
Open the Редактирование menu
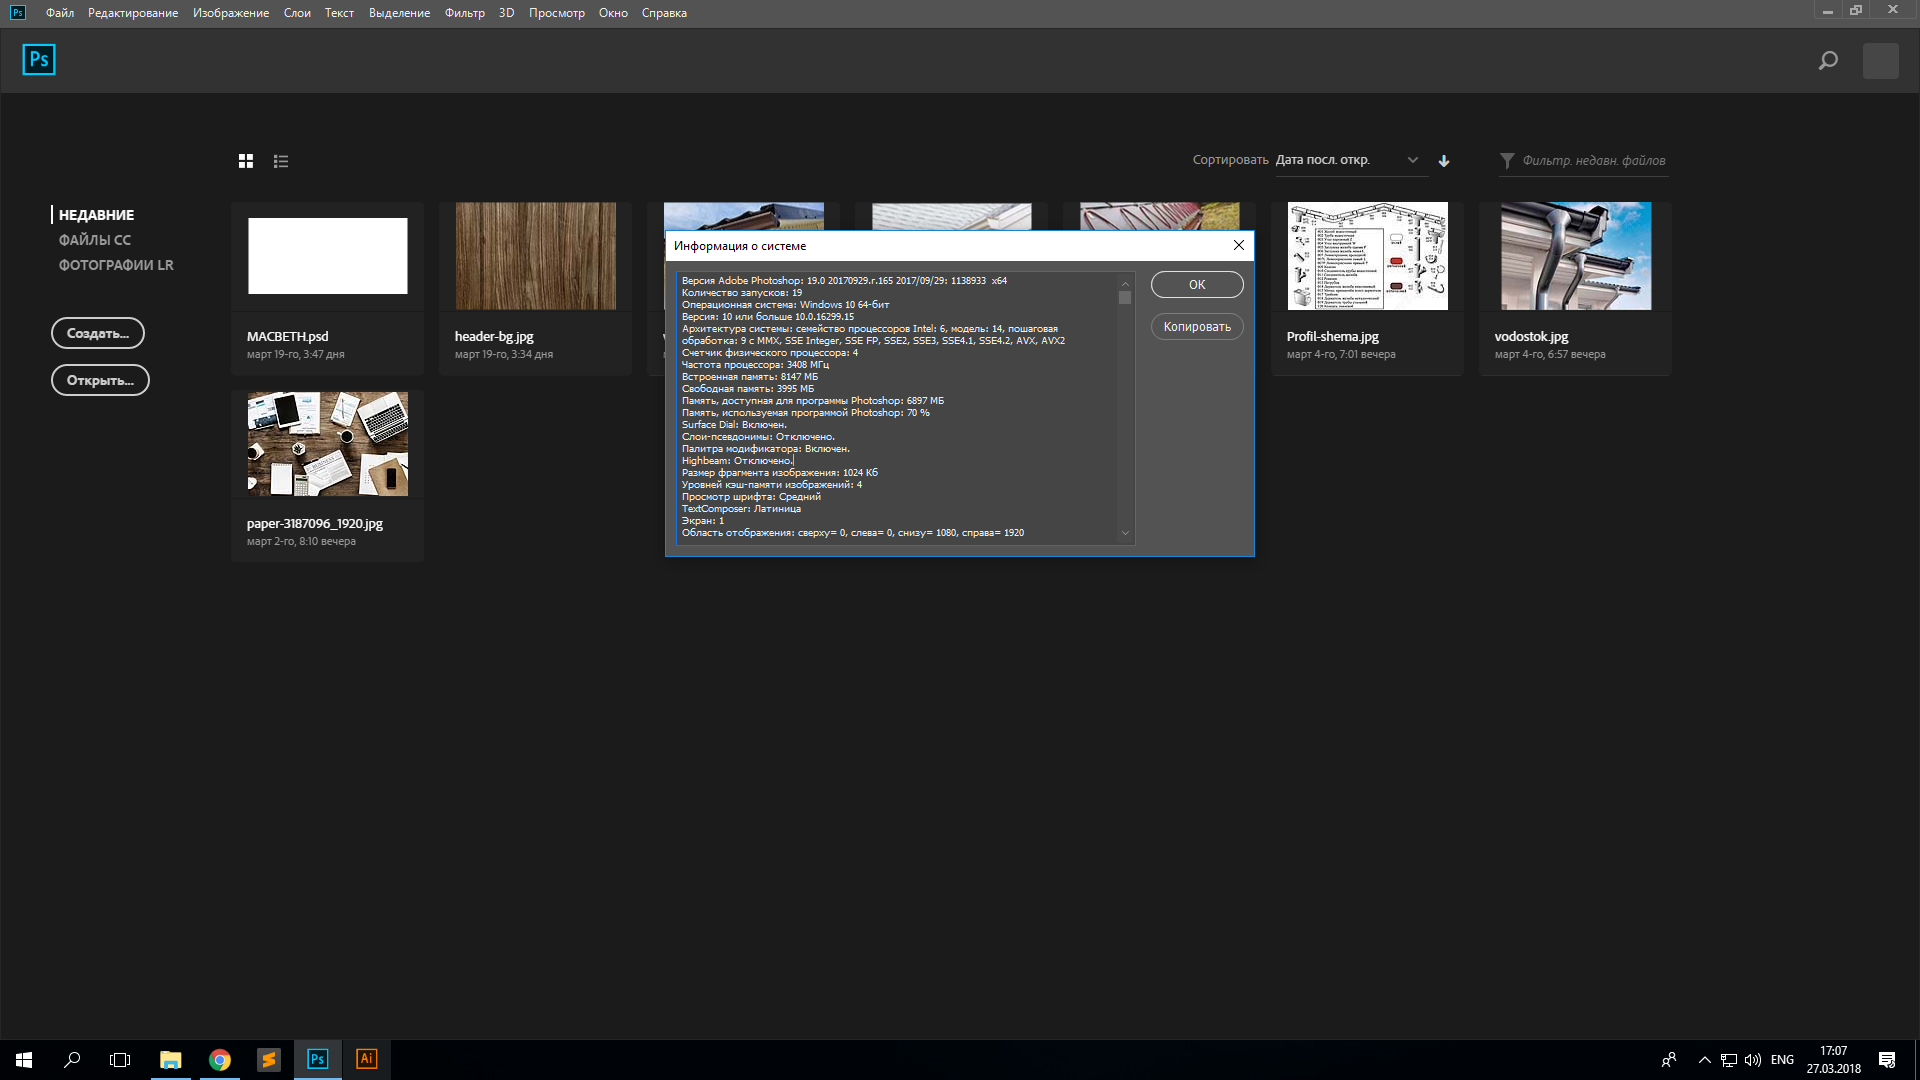click(x=133, y=13)
